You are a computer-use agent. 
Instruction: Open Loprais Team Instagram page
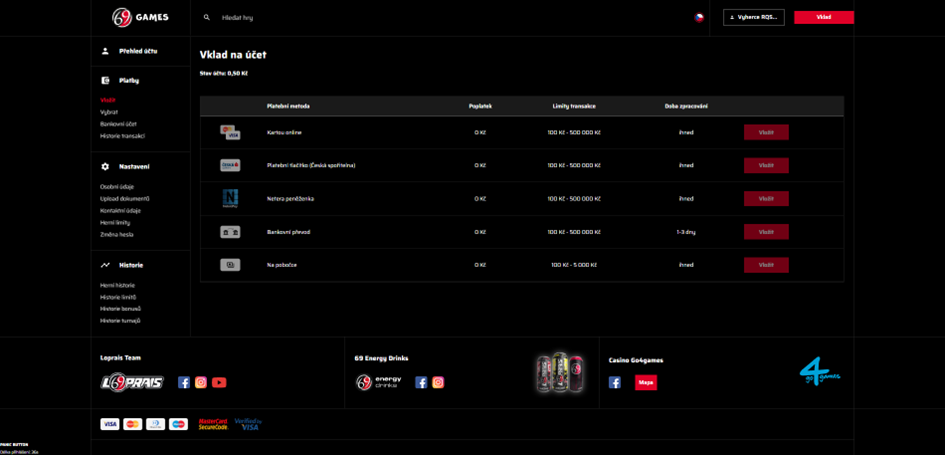(201, 382)
